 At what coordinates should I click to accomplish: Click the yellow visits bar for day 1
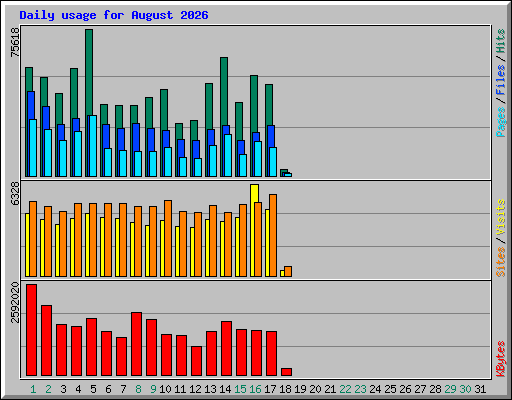coord(27,245)
